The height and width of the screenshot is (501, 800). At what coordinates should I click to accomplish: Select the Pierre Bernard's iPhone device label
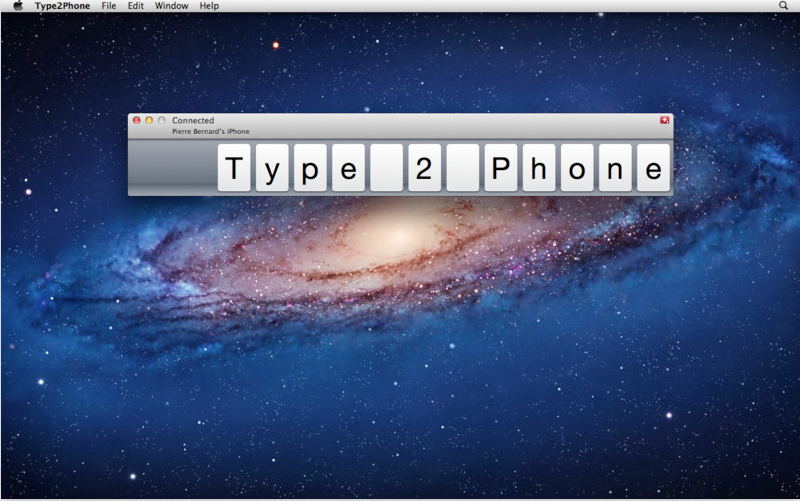[x=211, y=131]
